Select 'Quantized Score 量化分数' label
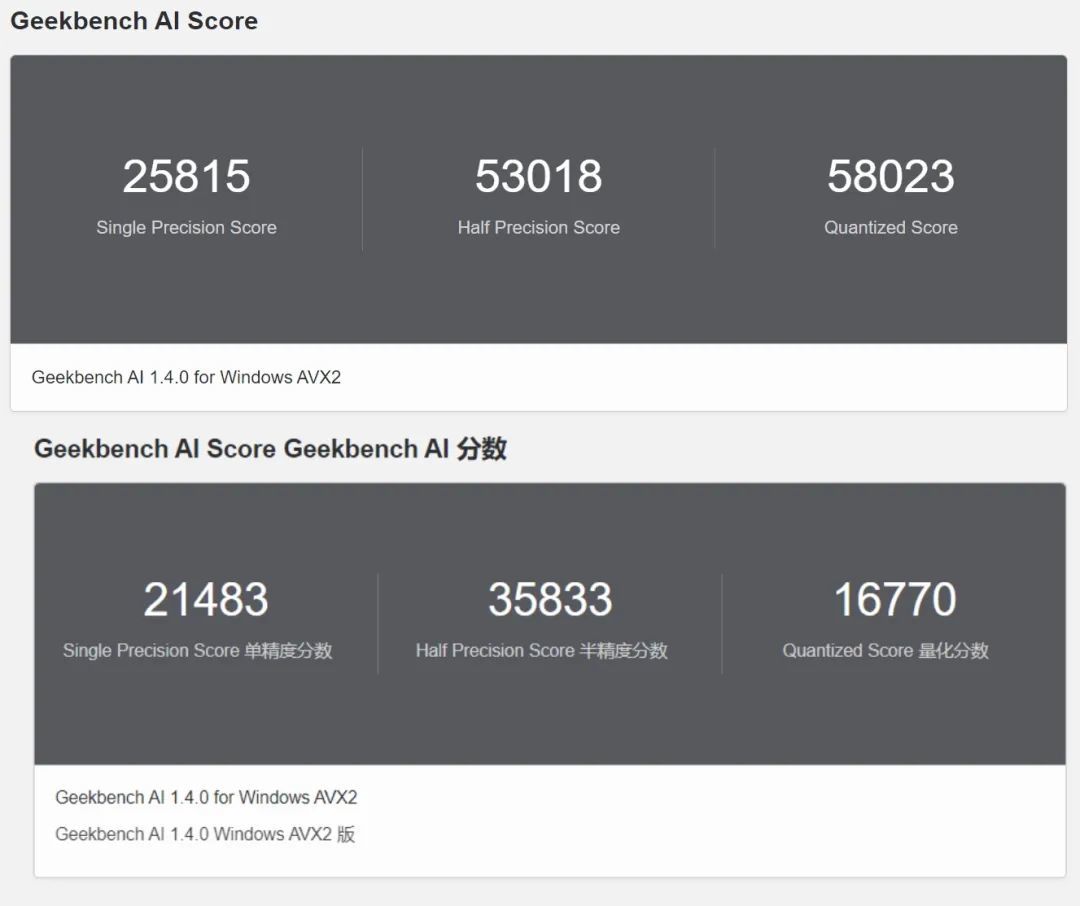The image size is (1080, 906). [x=885, y=650]
